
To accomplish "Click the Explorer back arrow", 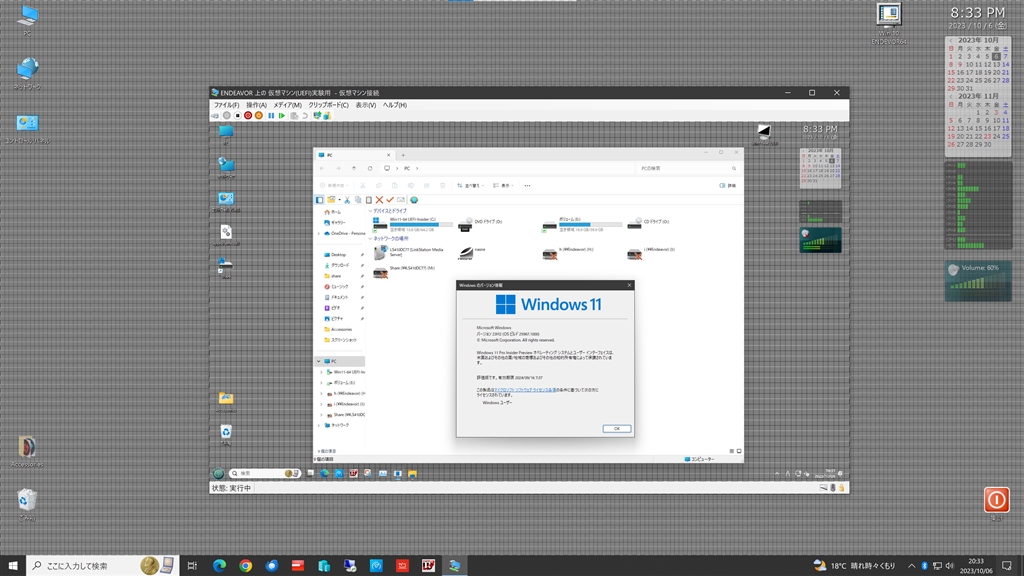I will (322, 168).
